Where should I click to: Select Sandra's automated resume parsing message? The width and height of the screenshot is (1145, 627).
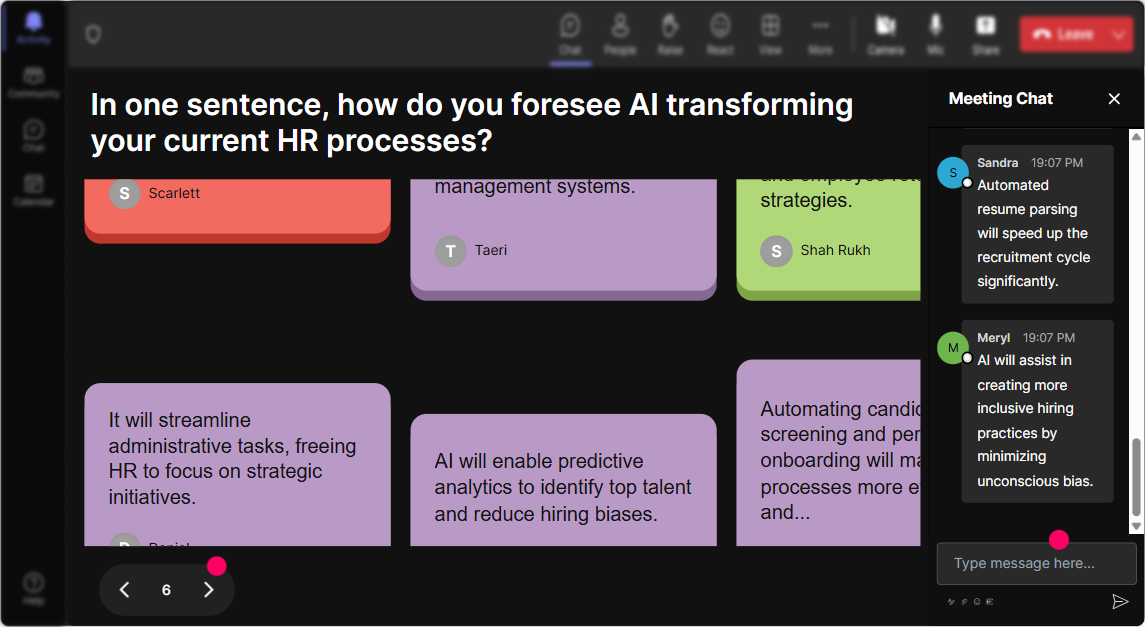coord(1037,224)
